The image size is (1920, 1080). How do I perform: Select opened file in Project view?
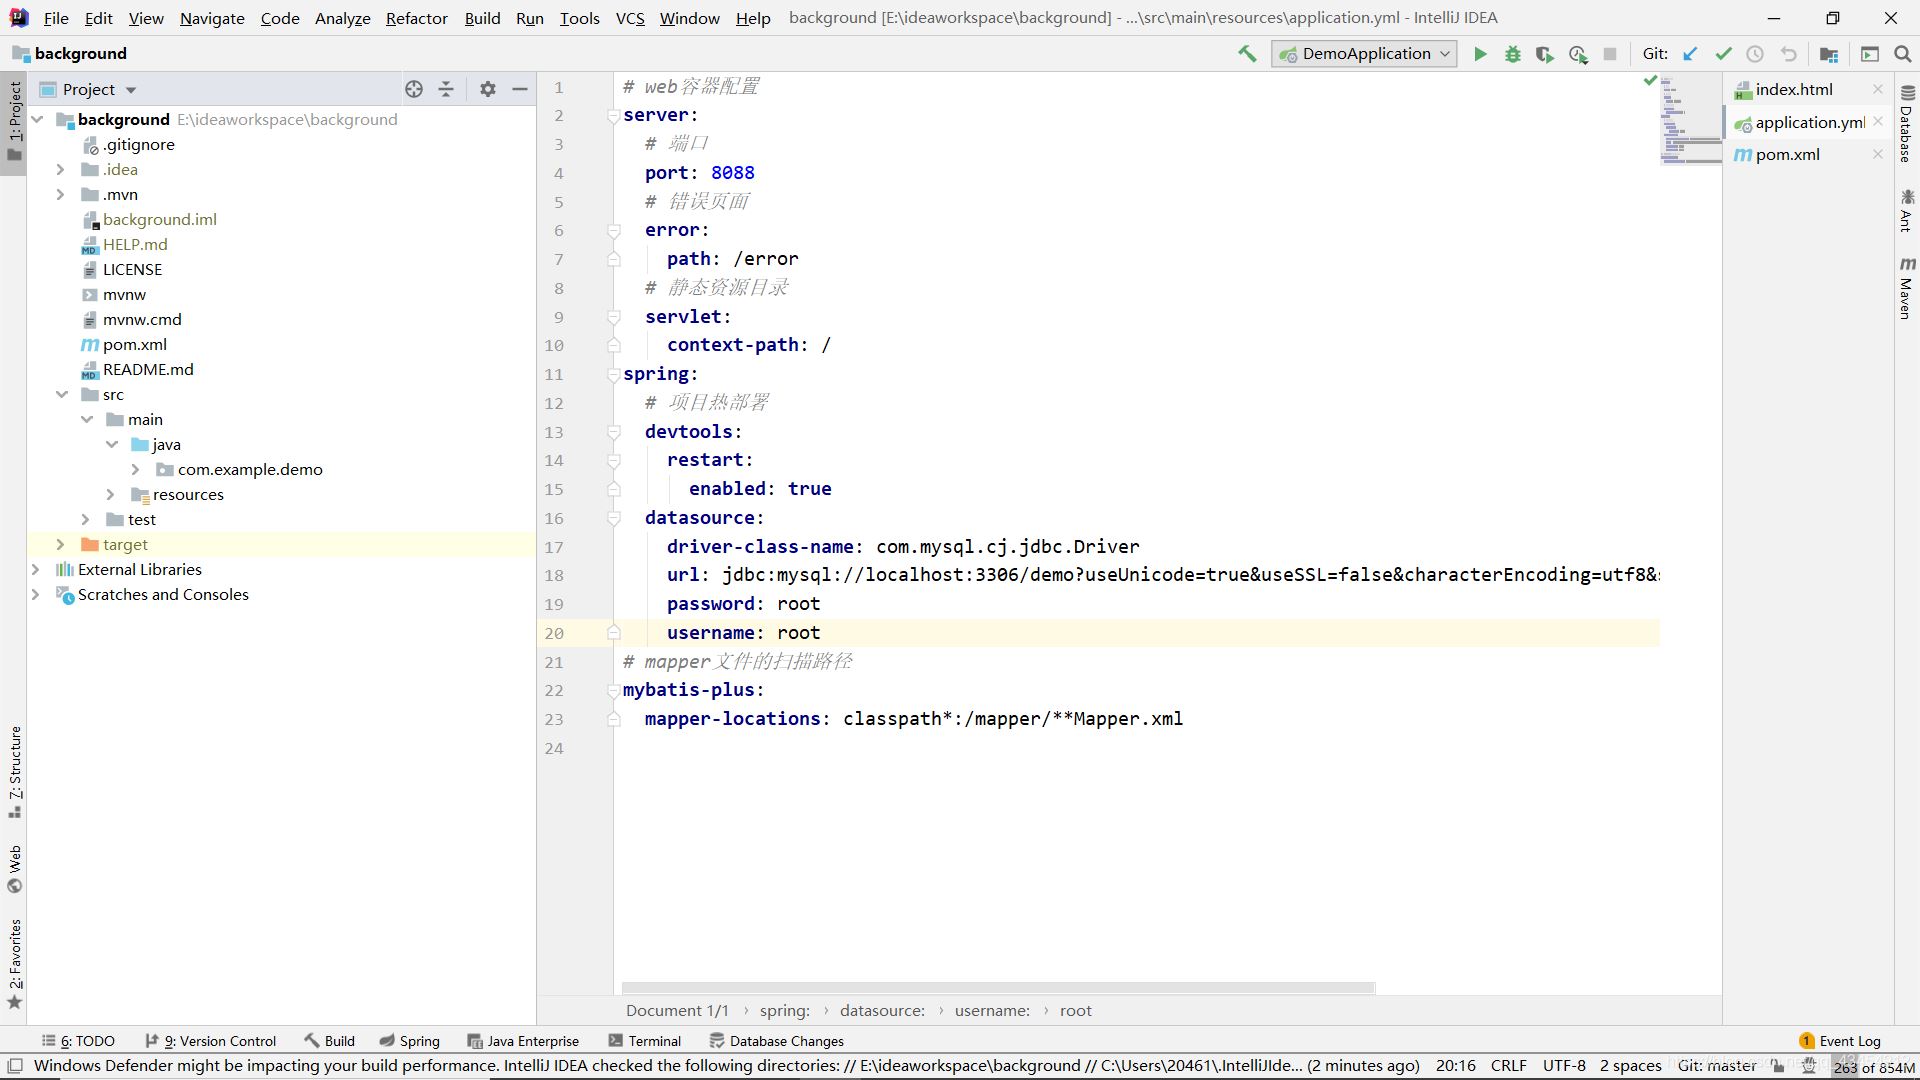pyautogui.click(x=413, y=89)
